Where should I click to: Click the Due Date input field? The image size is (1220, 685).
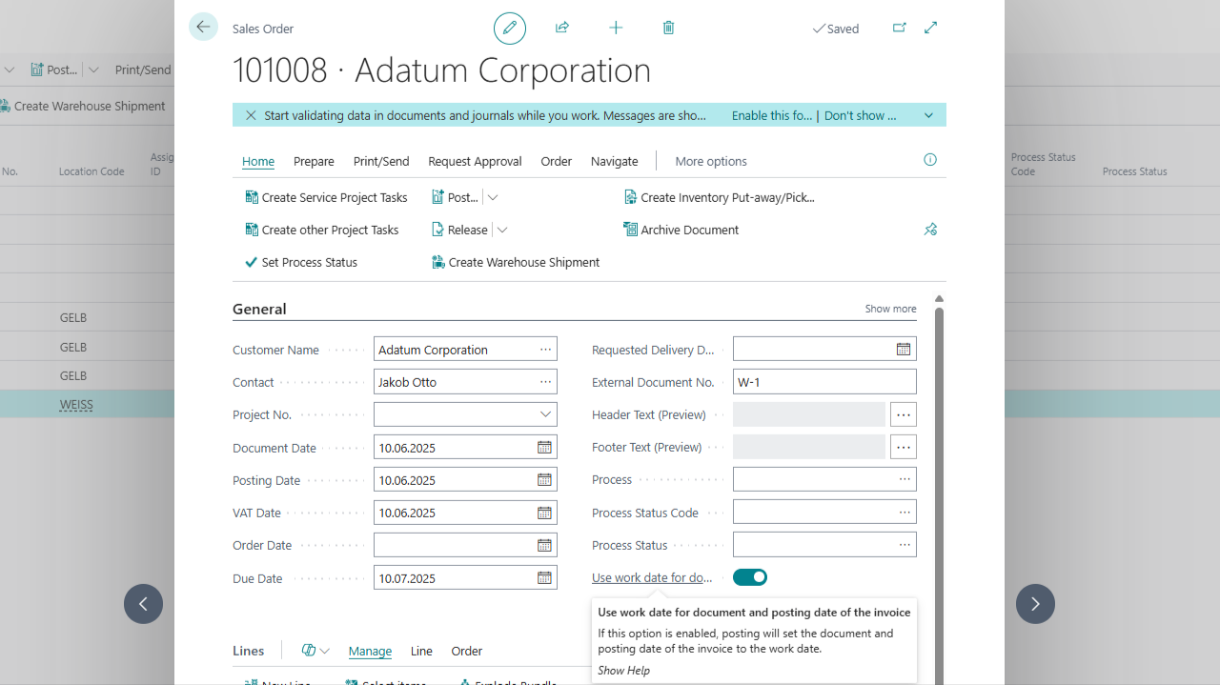[465, 578]
